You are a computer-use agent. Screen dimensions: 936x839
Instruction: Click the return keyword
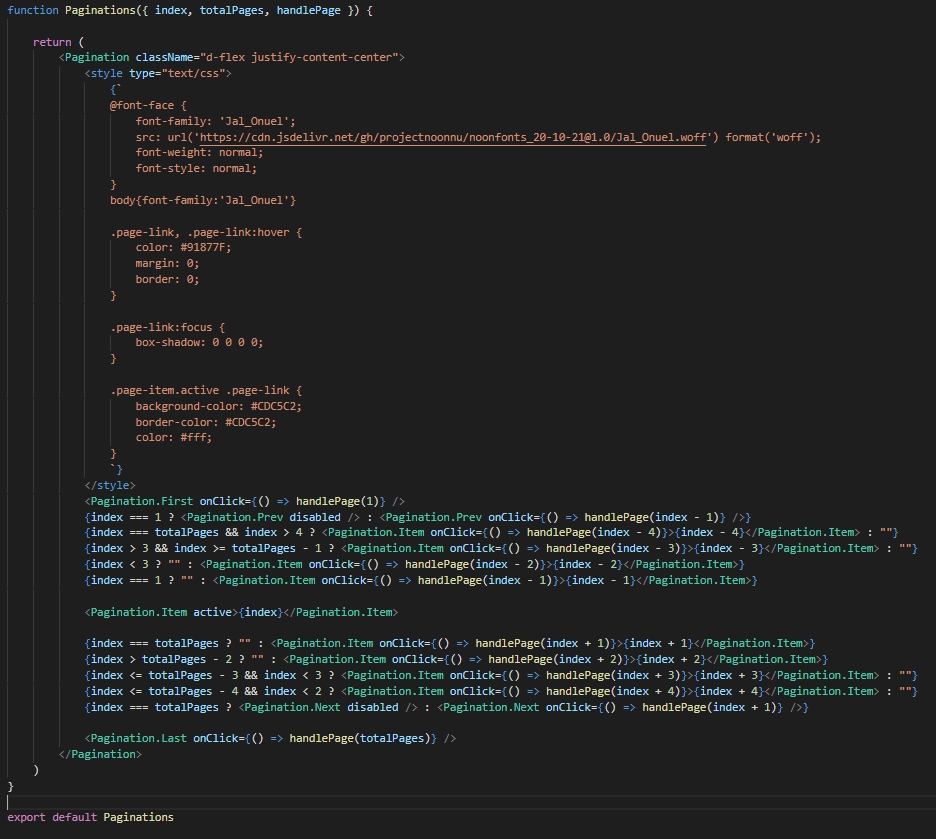[51, 41]
